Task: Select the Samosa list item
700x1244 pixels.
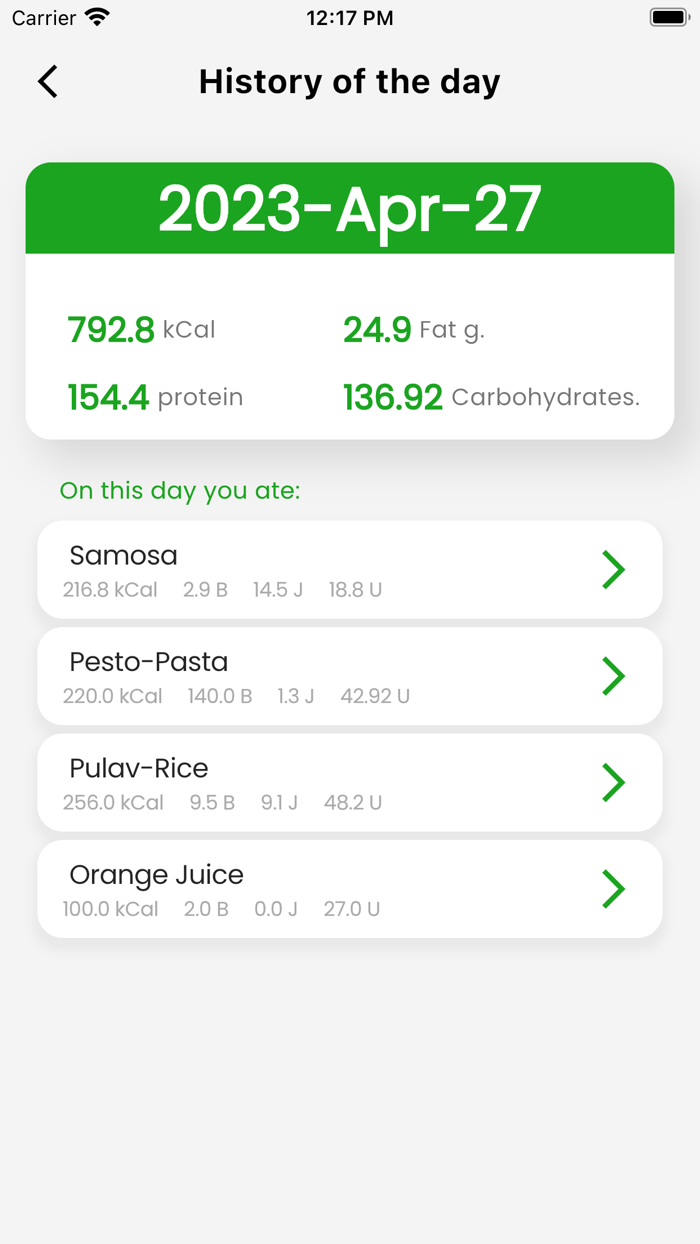Action: (300, 569)
